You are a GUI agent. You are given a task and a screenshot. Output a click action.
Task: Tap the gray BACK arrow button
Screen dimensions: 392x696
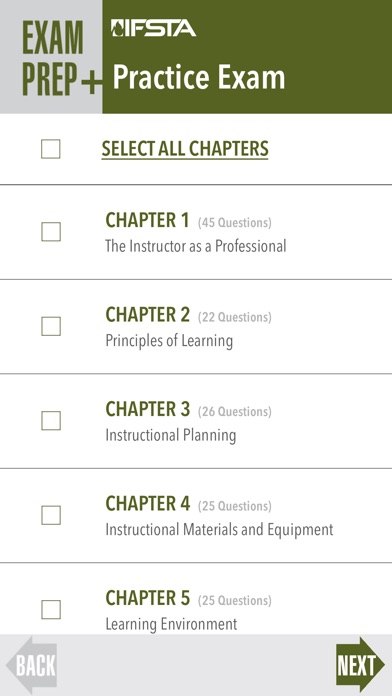tap(32, 665)
